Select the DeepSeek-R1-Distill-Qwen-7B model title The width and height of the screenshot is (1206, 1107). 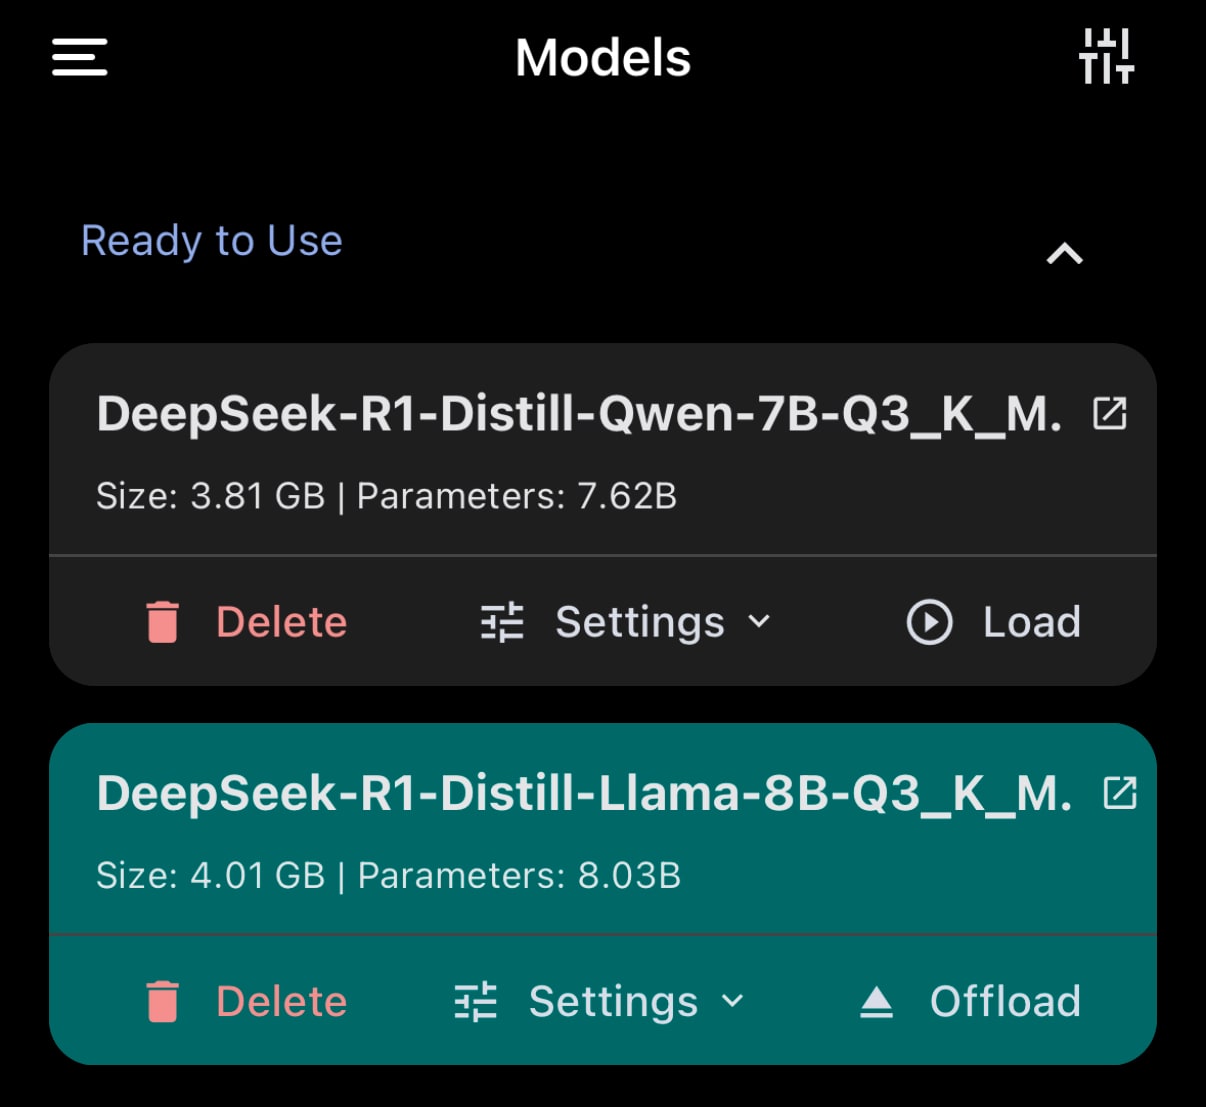[579, 414]
